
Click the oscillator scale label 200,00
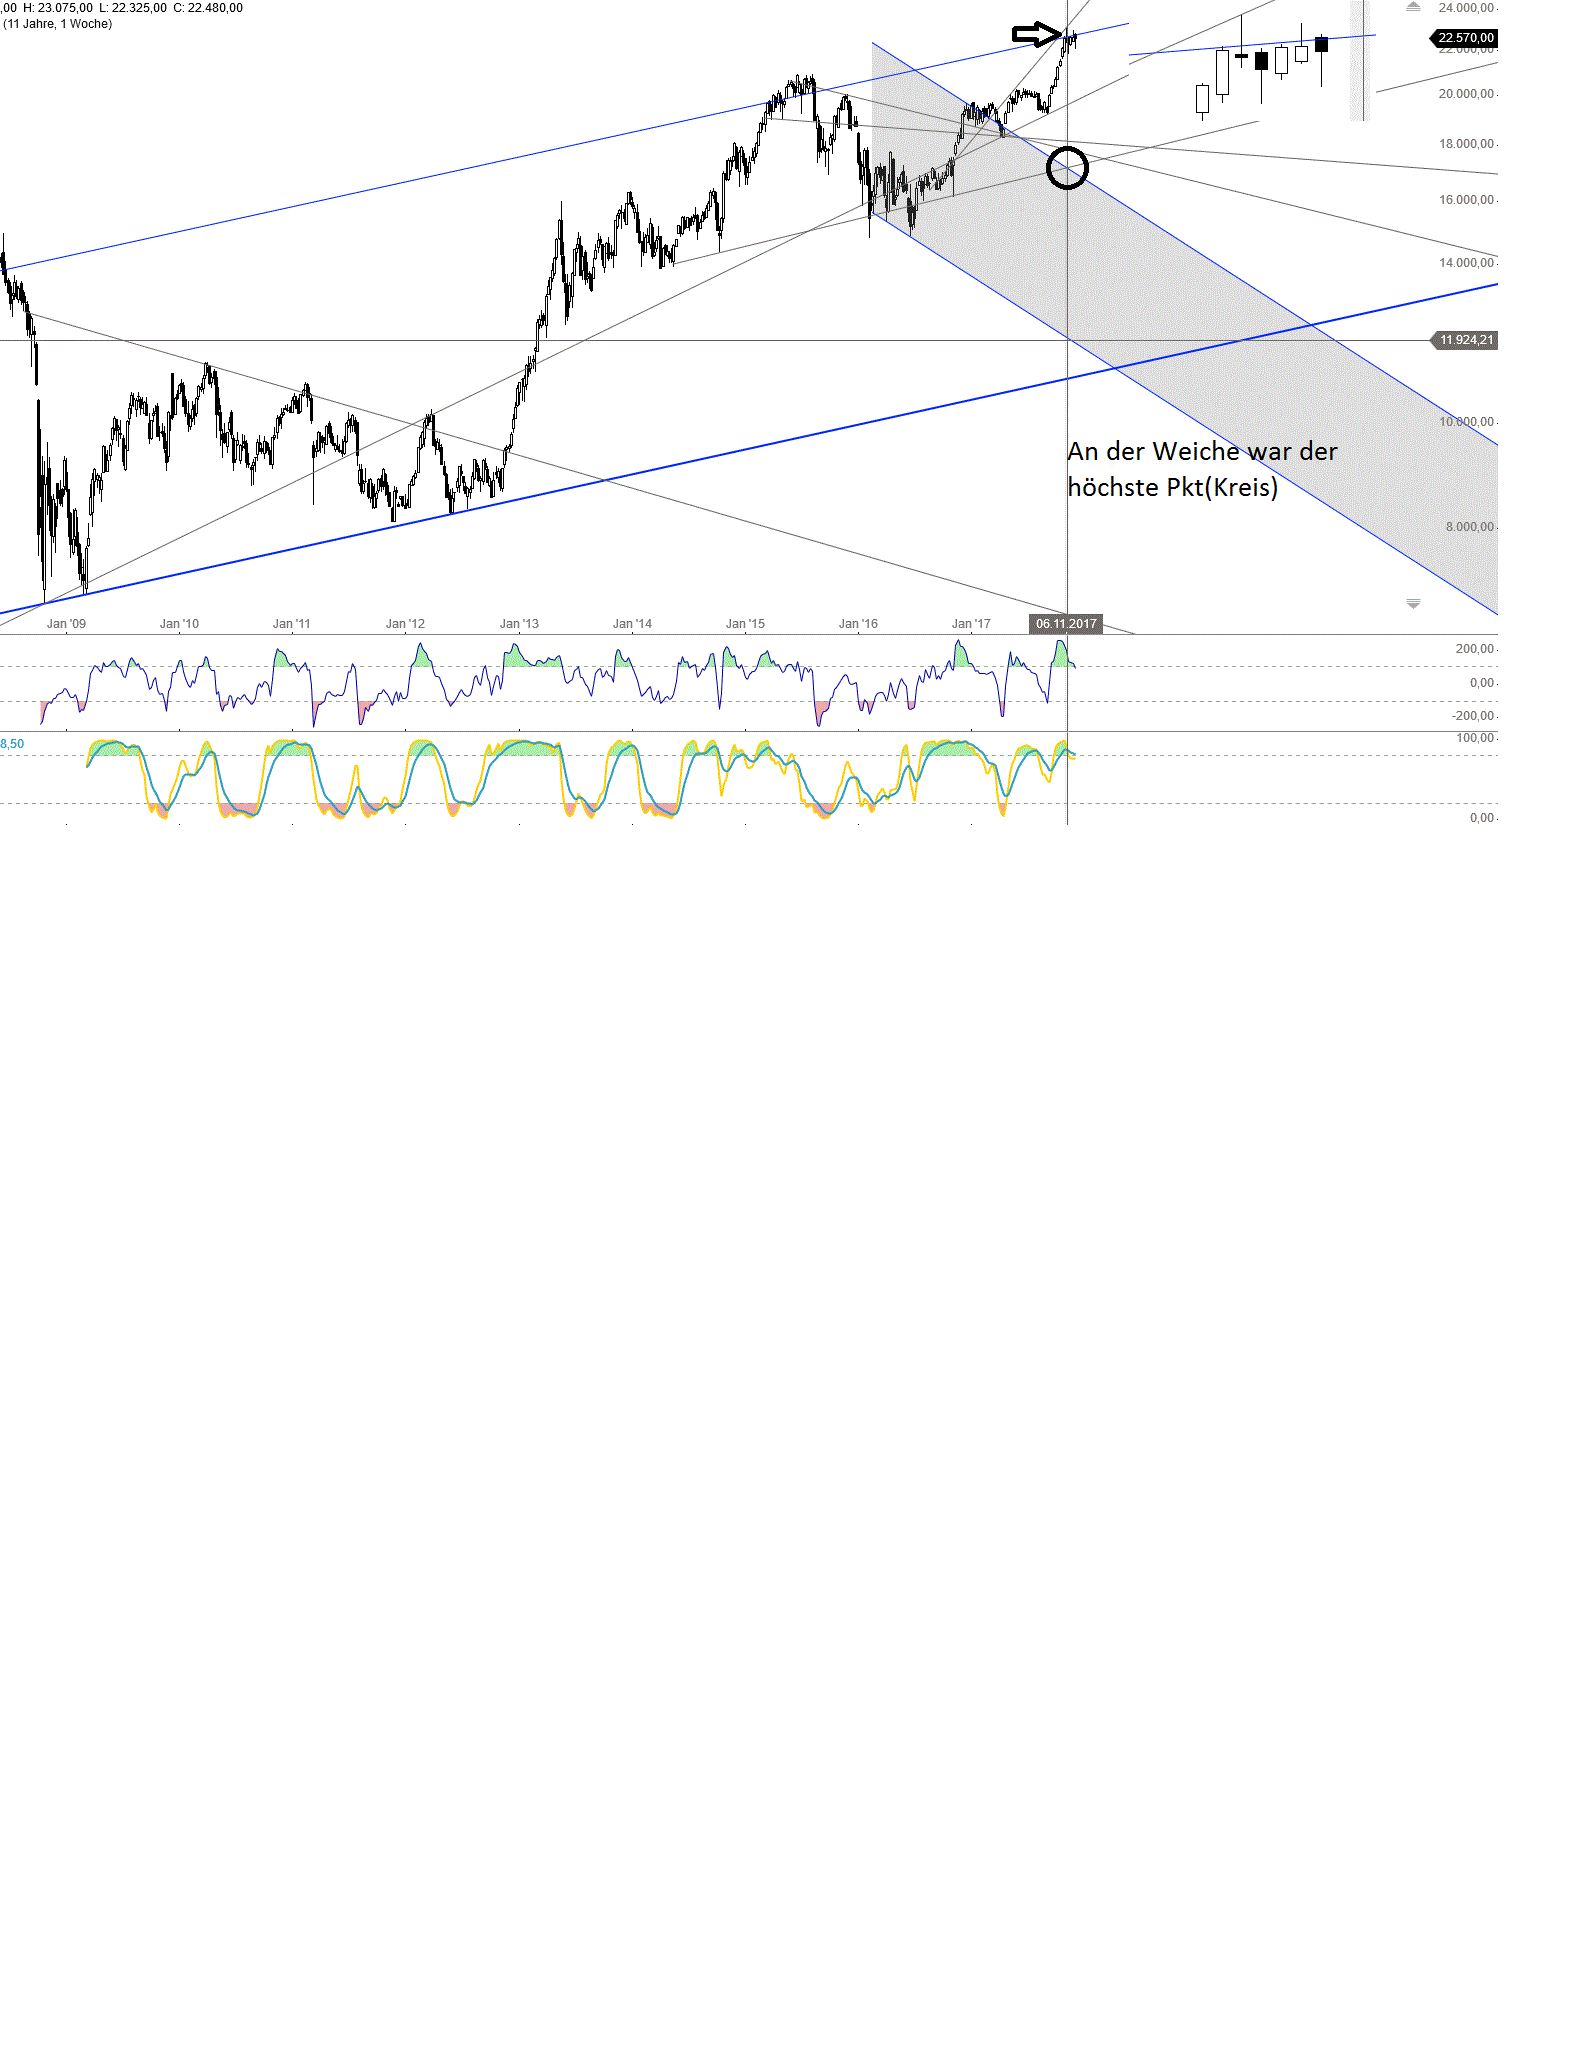(1475, 649)
